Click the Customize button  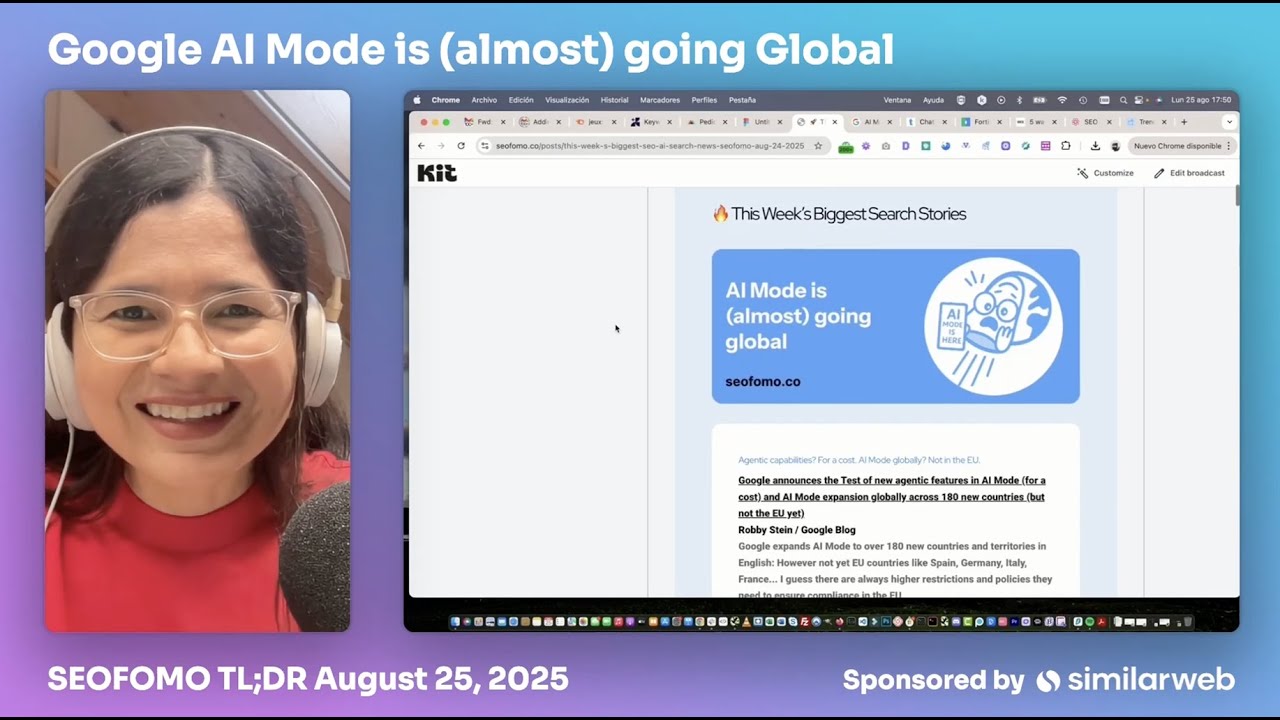[x=1105, y=173]
